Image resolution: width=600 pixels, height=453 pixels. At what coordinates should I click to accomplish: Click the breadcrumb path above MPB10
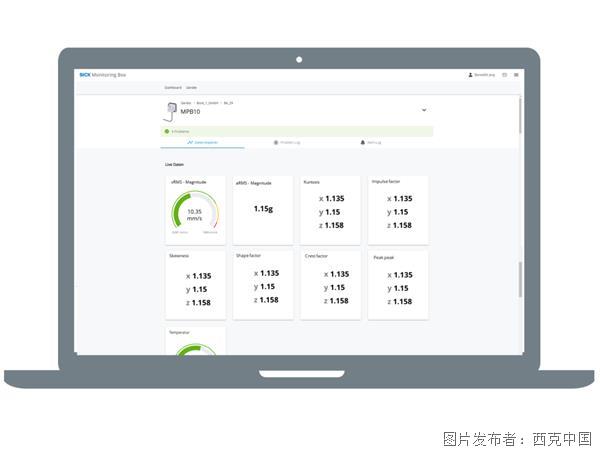206,102
